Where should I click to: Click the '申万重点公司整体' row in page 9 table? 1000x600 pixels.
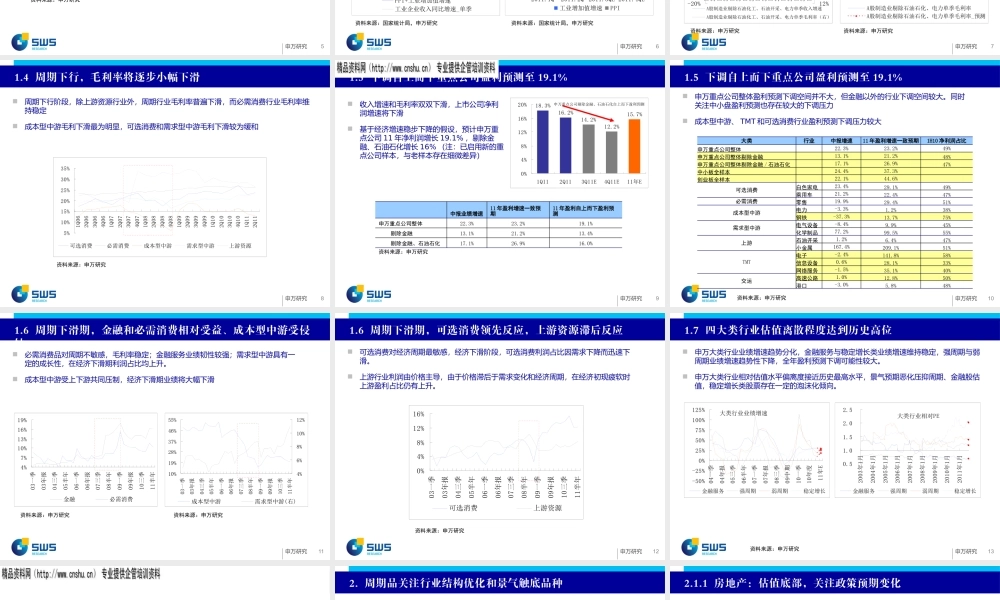coord(498,224)
